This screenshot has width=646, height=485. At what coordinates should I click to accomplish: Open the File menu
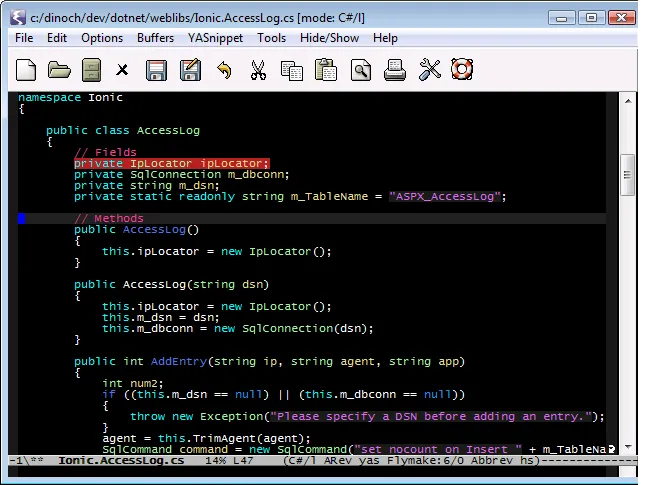24,38
